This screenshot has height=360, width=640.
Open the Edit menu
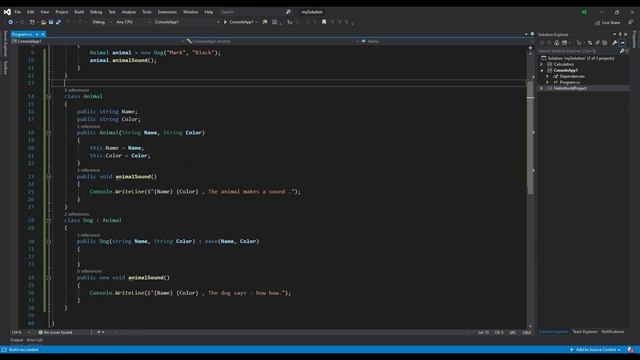click(31, 12)
